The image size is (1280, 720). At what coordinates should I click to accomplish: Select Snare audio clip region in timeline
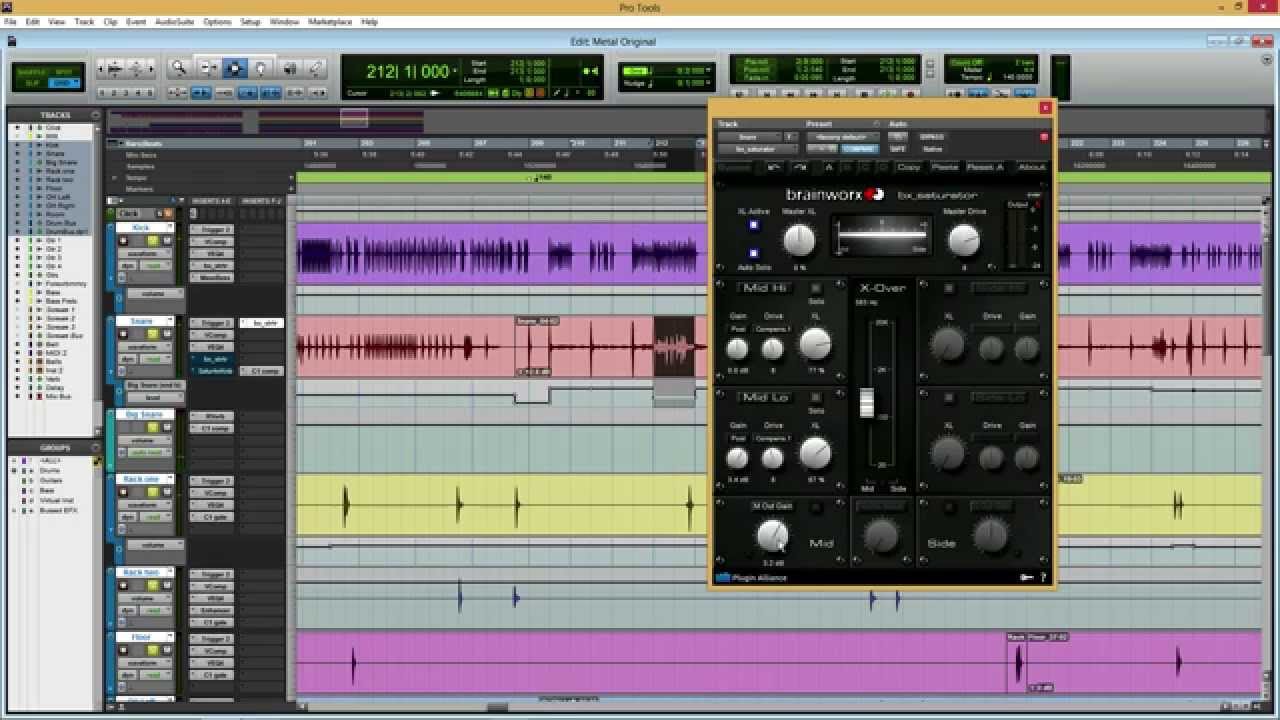(674, 347)
